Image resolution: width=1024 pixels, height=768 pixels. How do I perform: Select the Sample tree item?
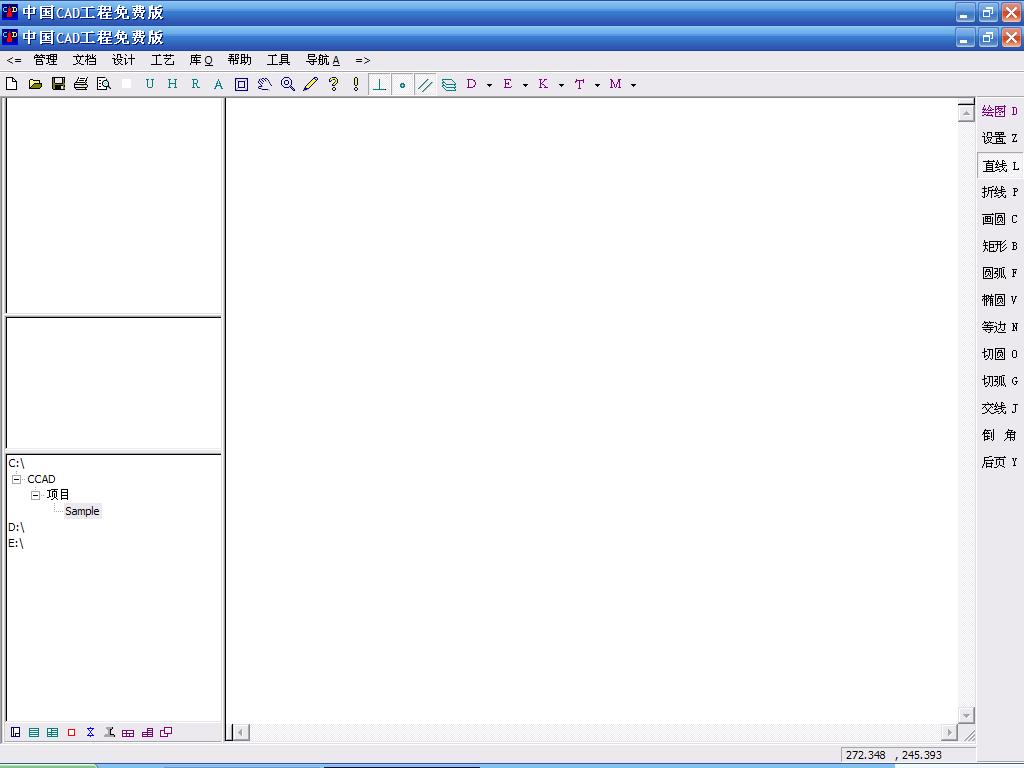pos(82,511)
